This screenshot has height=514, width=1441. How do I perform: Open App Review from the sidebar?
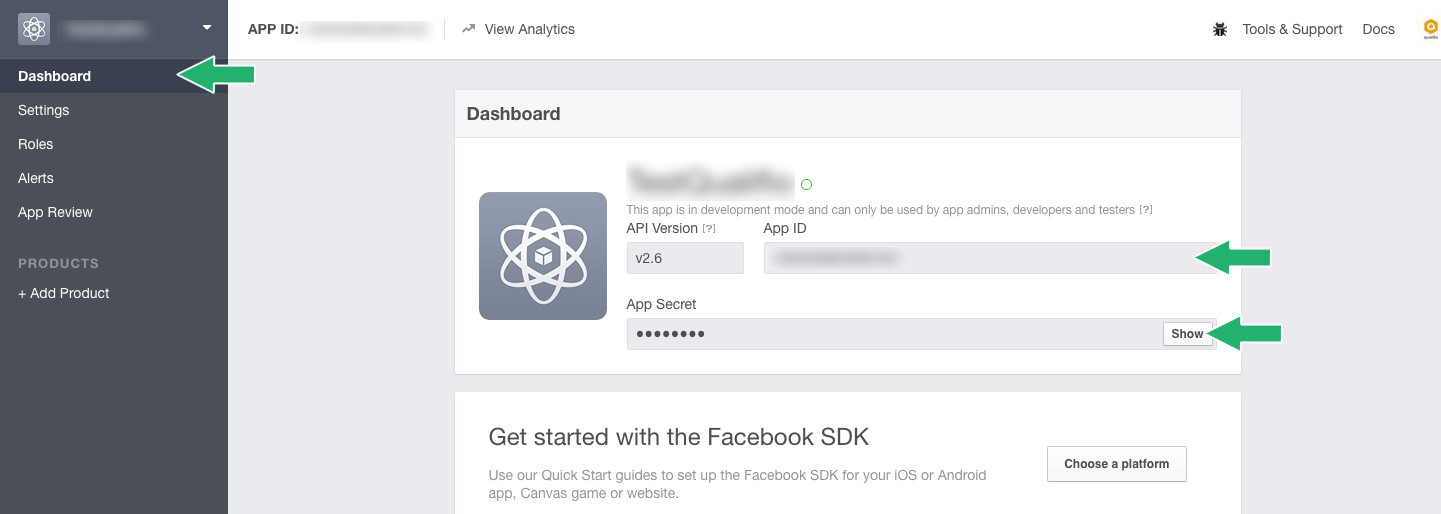(55, 212)
